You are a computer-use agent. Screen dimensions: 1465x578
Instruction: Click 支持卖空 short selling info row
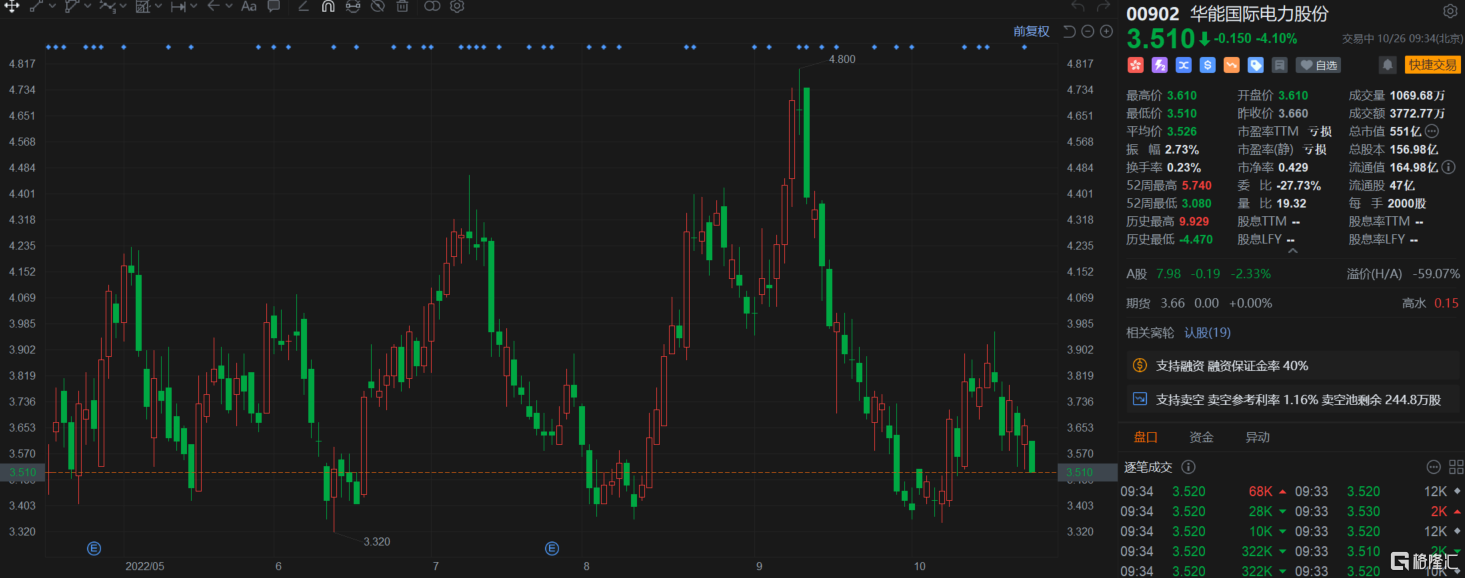pos(1293,399)
